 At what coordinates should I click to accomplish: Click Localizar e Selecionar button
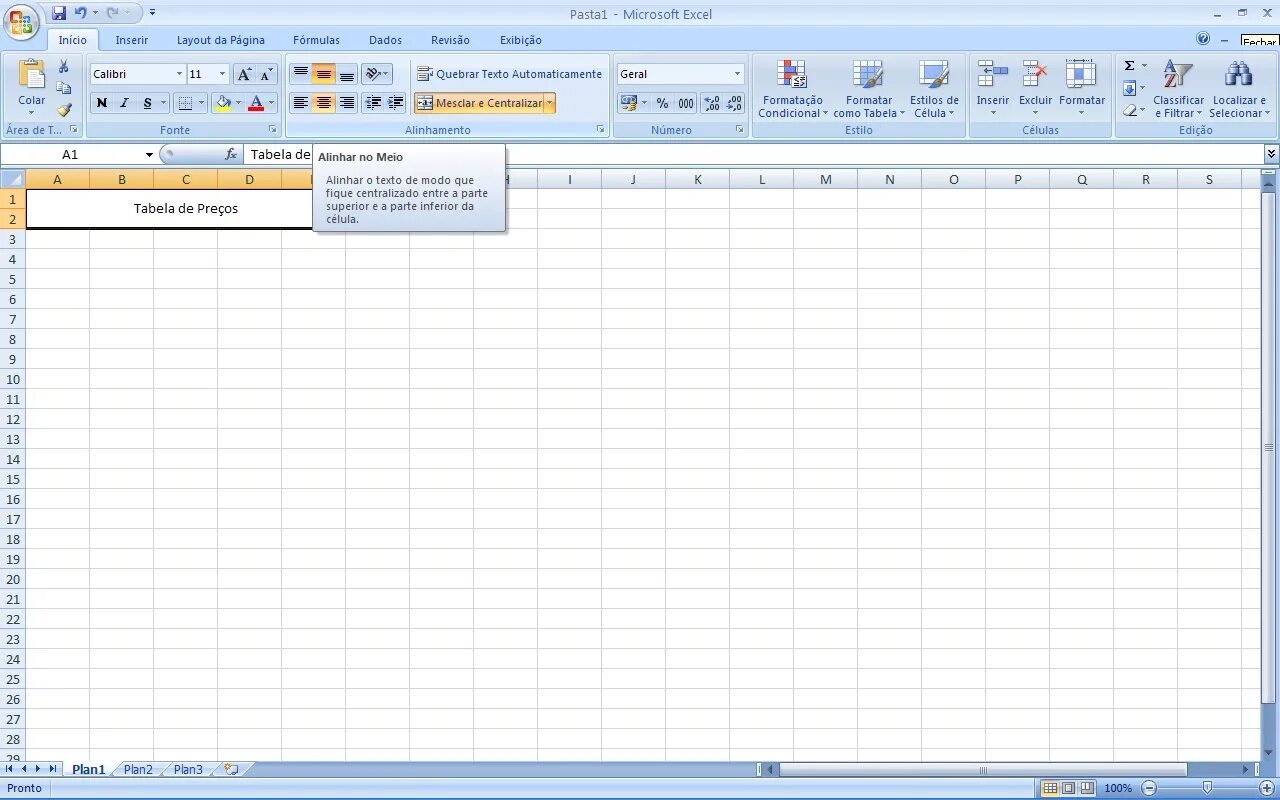click(x=1239, y=88)
